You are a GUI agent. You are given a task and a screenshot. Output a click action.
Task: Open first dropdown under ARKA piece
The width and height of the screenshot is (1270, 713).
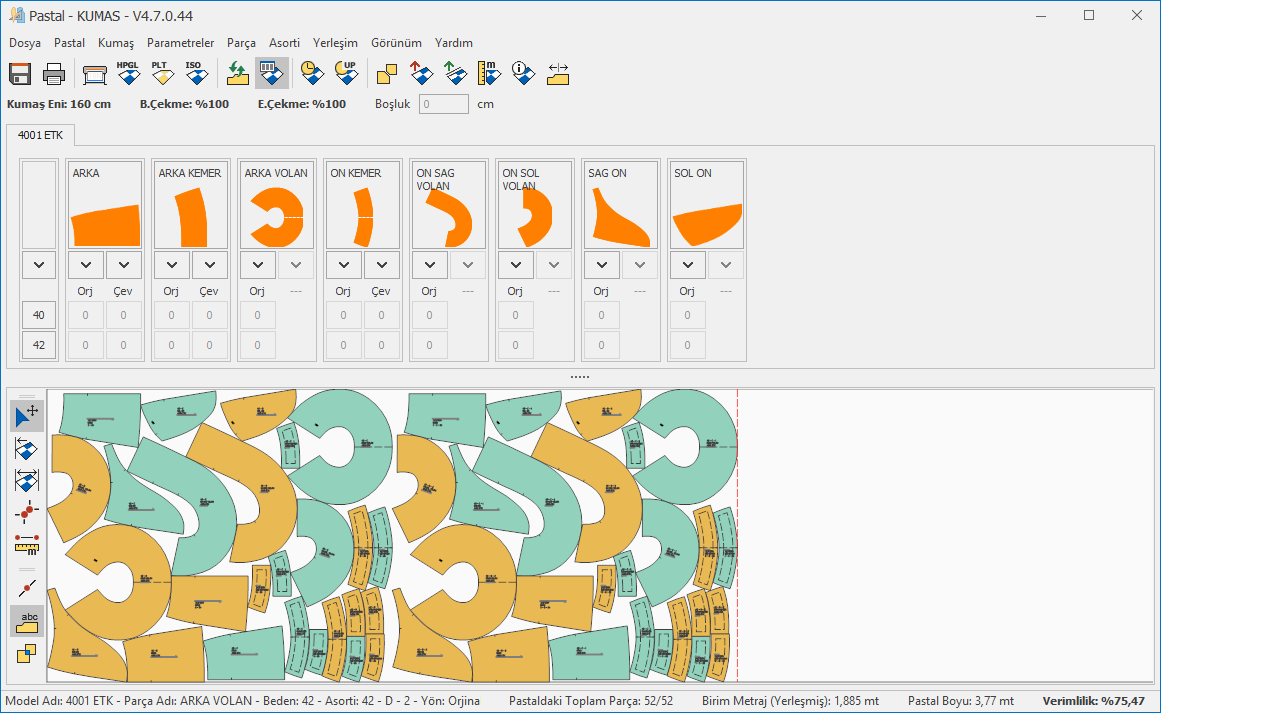[x=86, y=265]
